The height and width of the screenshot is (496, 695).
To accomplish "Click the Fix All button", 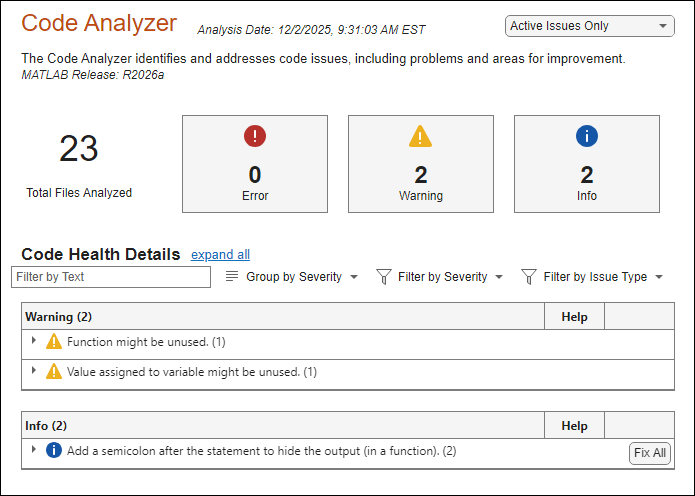I will click(650, 453).
